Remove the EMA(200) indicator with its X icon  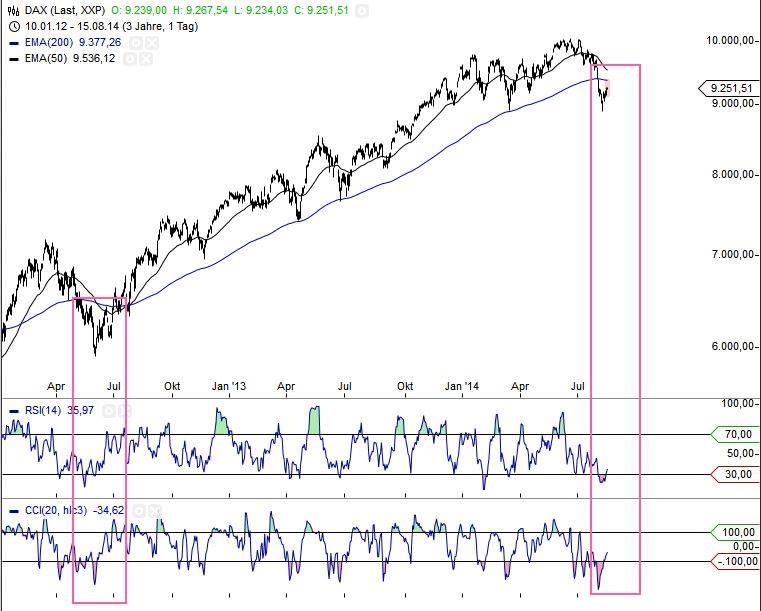point(152,43)
